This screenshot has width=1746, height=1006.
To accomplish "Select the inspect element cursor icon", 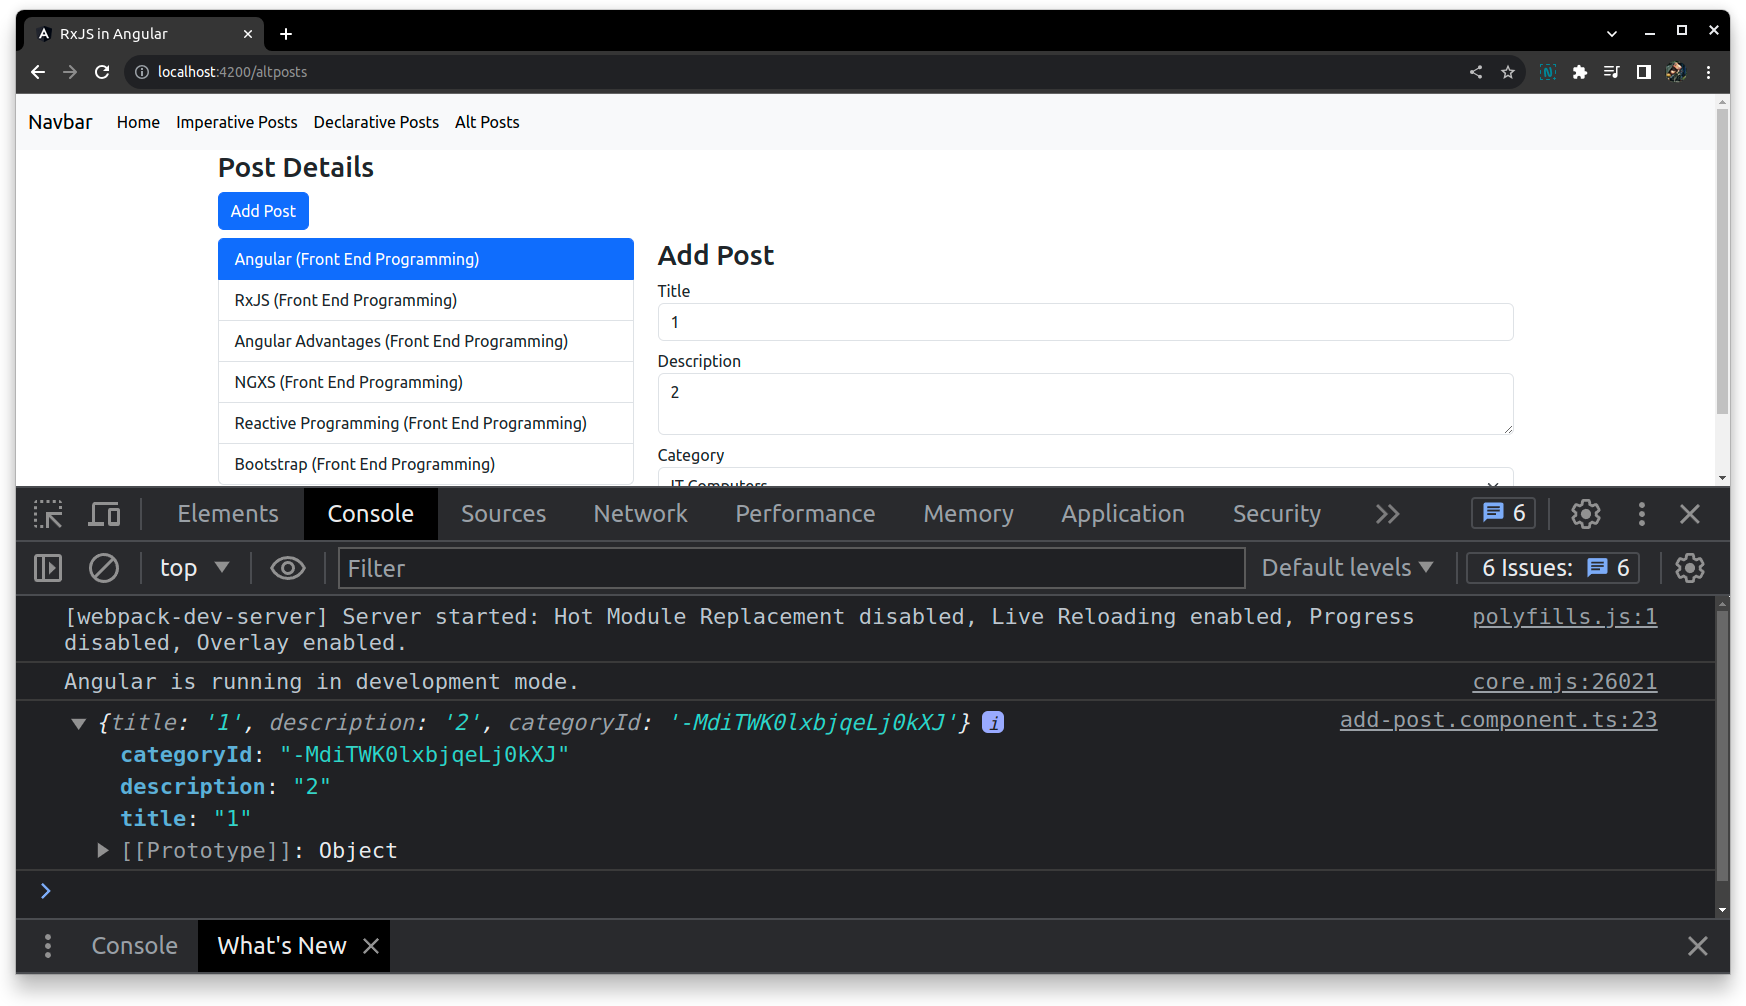I will pyautogui.click(x=47, y=513).
